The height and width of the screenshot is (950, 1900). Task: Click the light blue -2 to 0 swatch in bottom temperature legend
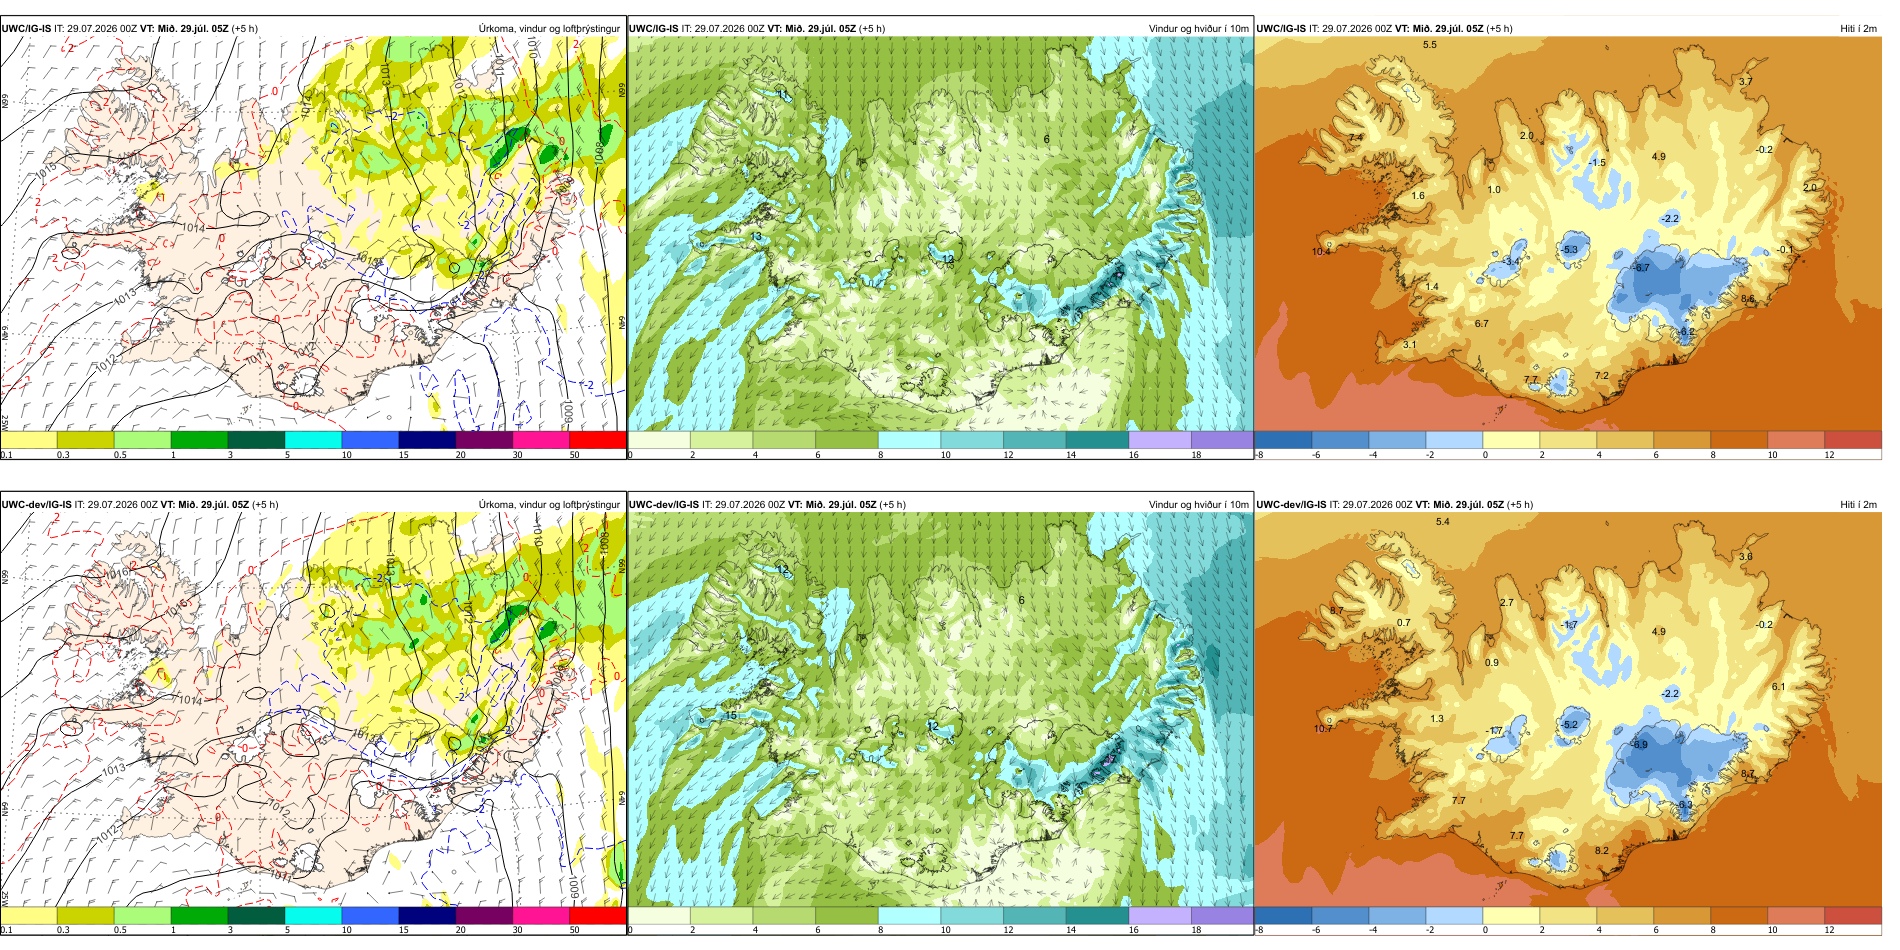[x=1454, y=915]
